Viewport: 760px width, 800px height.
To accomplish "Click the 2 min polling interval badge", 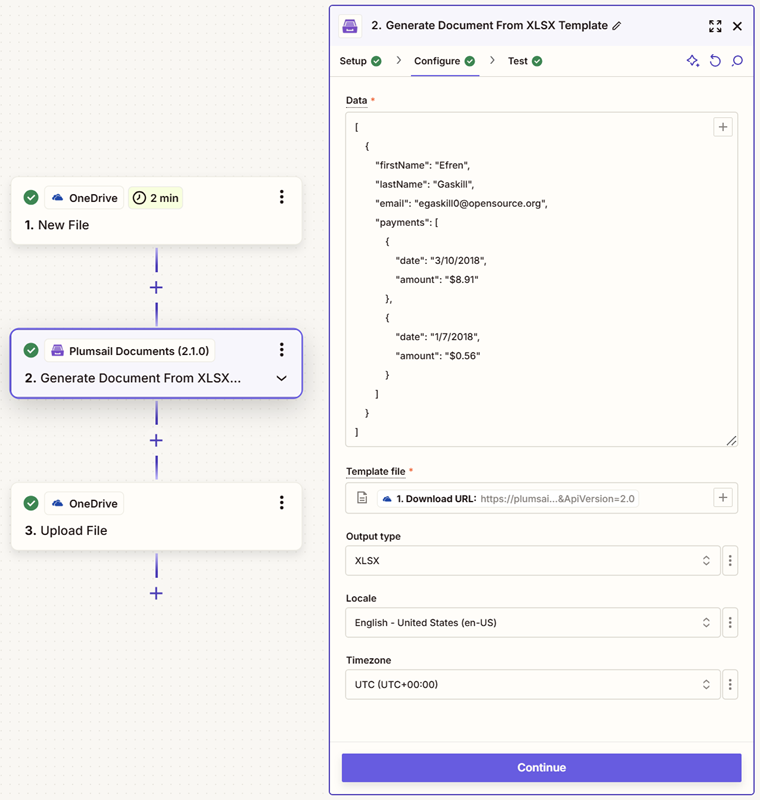I will 156,198.
